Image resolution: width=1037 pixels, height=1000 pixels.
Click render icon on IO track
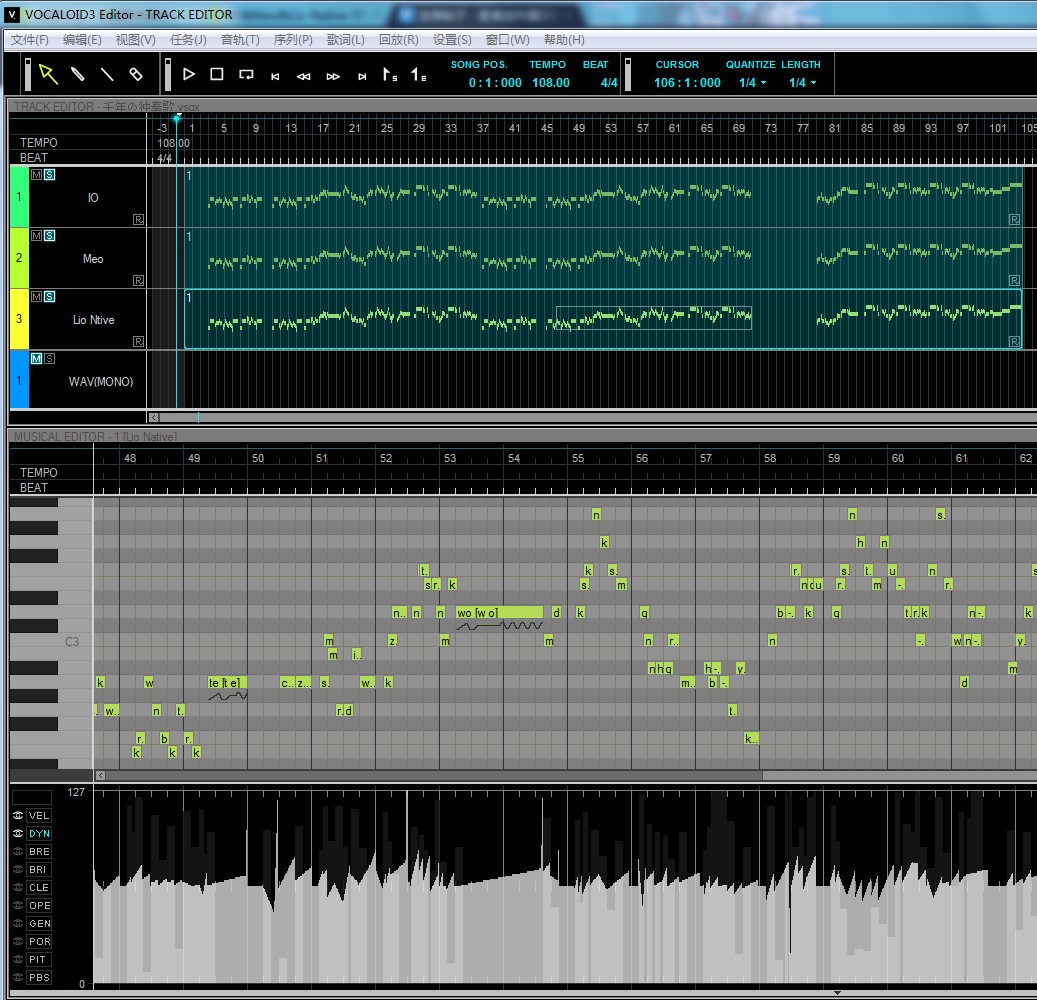click(138, 219)
